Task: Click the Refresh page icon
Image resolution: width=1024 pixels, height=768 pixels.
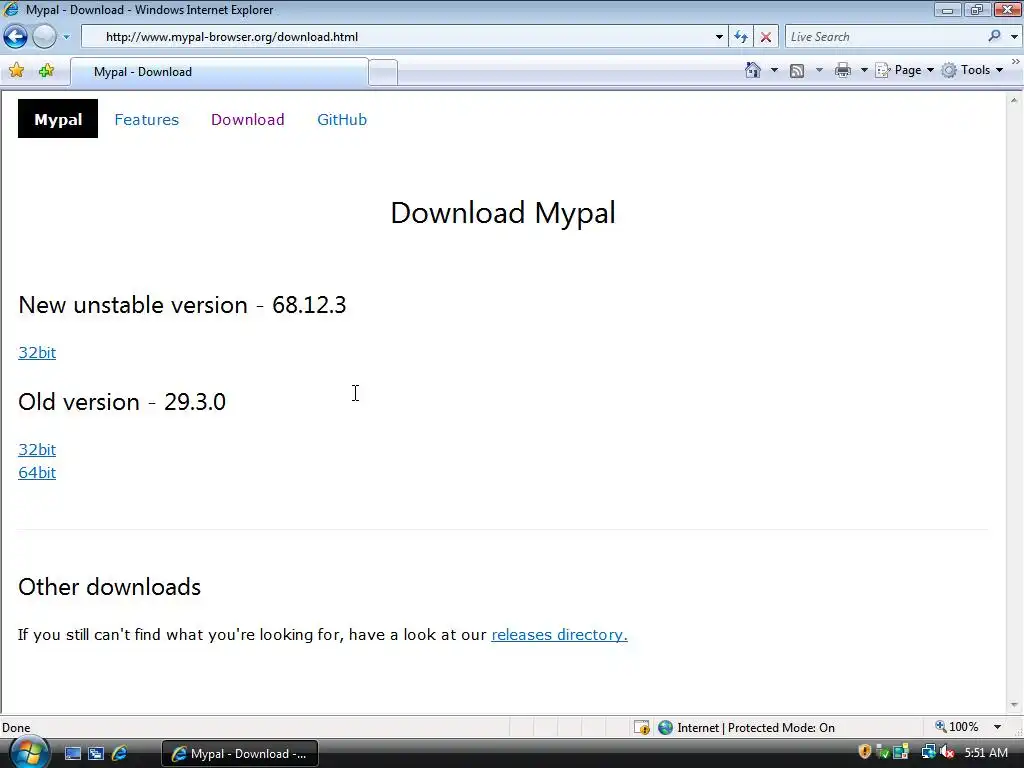Action: pyautogui.click(x=741, y=37)
